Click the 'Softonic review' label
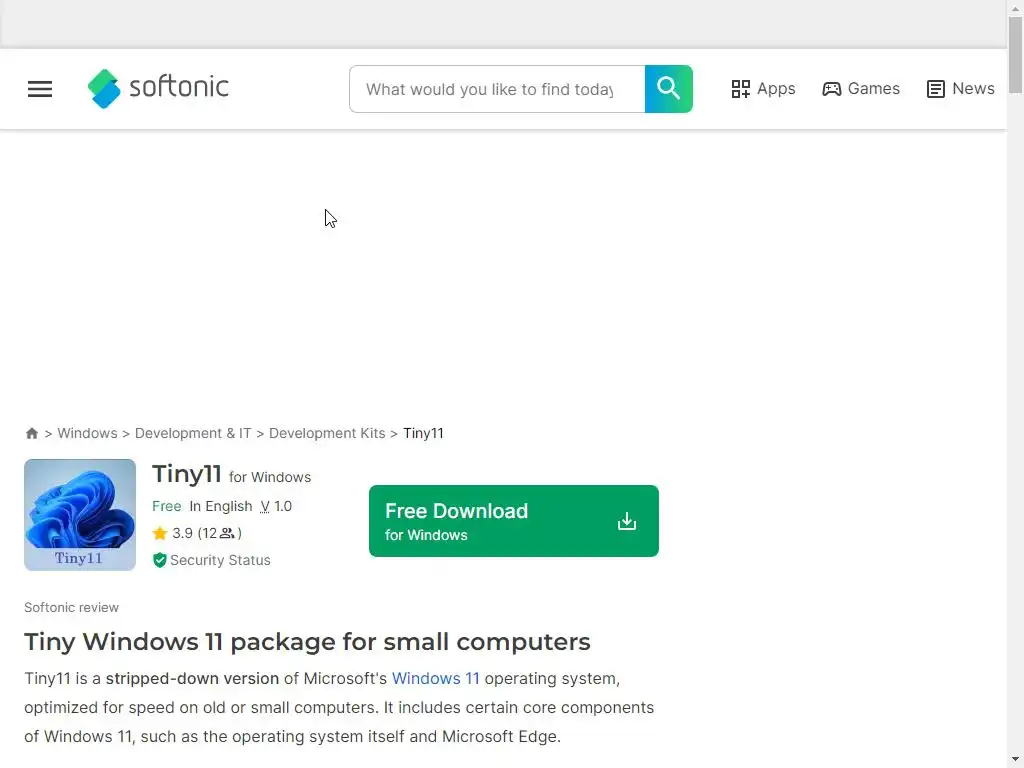 click(x=71, y=607)
